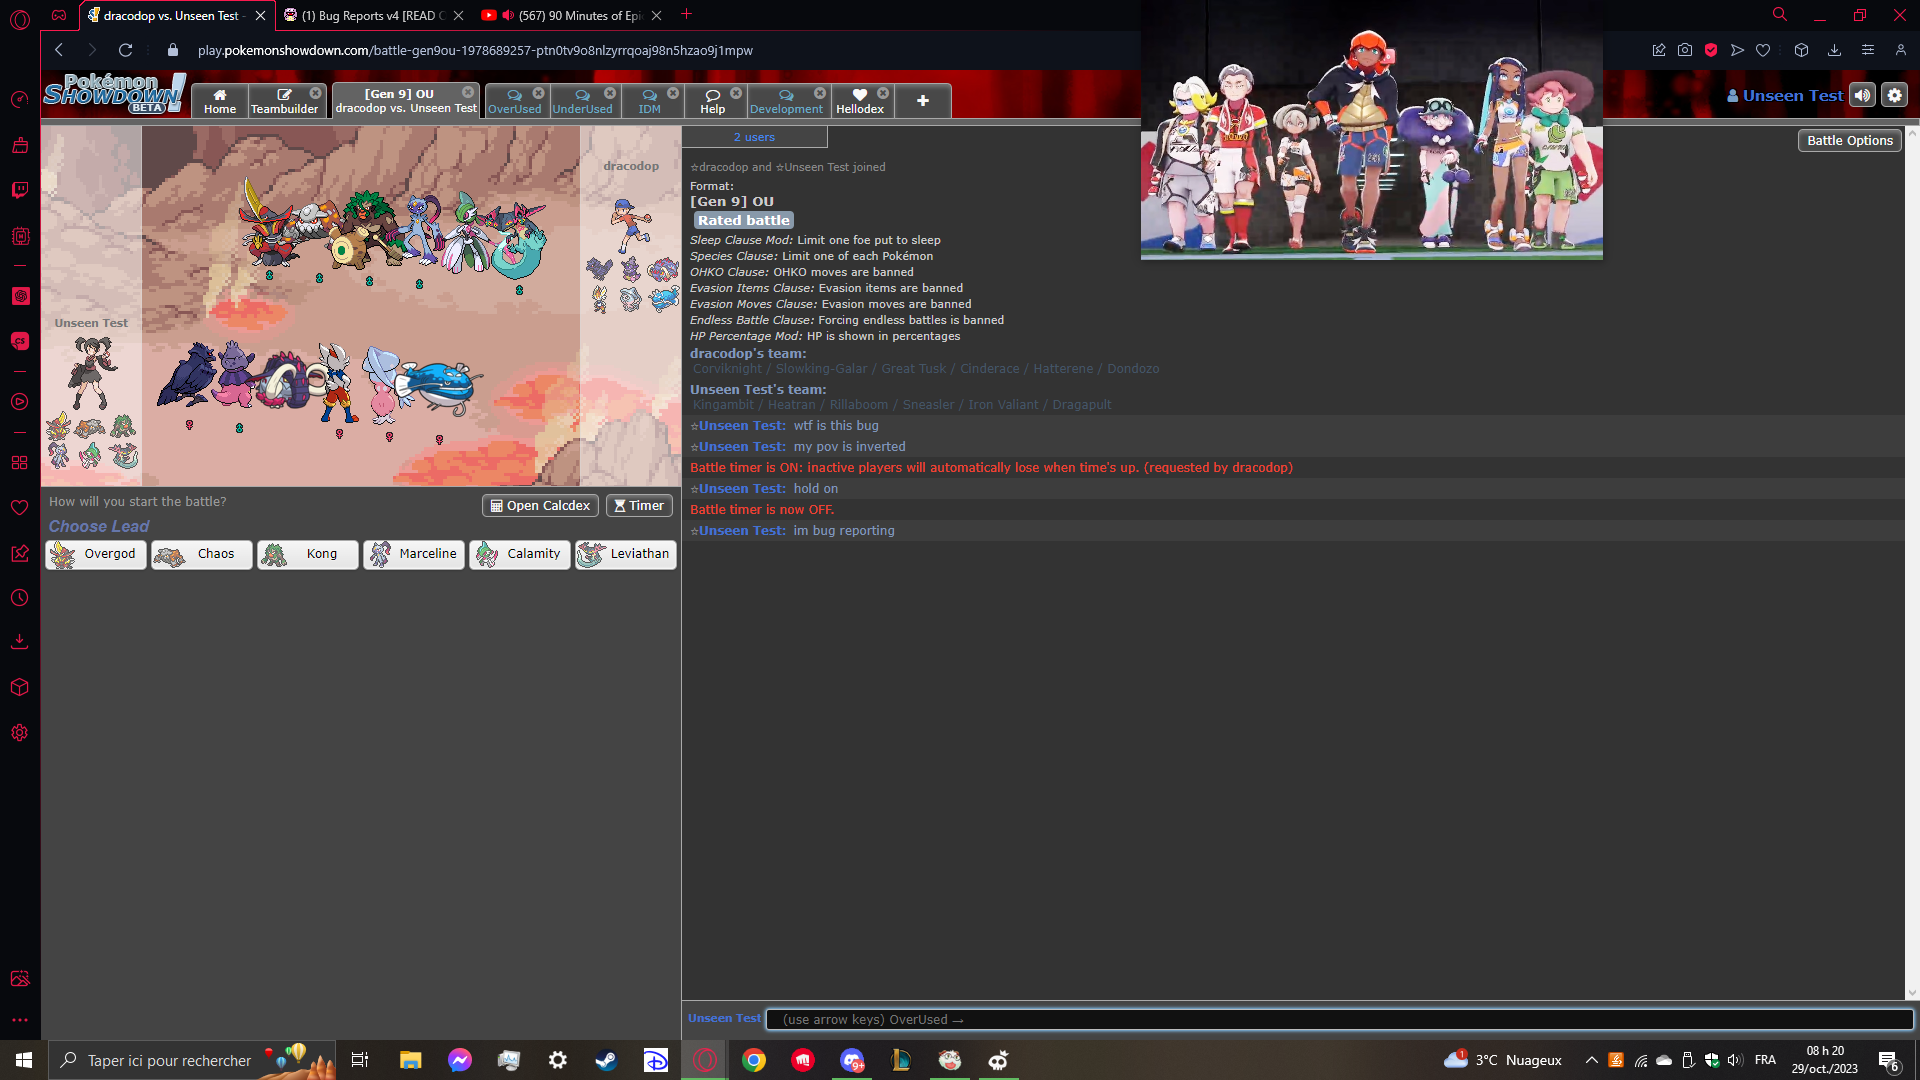Viewport: 1920px width, 1080px height.
Task: Choose Marceline as lead
Action: pyautogui.click(x=414, y=554)
